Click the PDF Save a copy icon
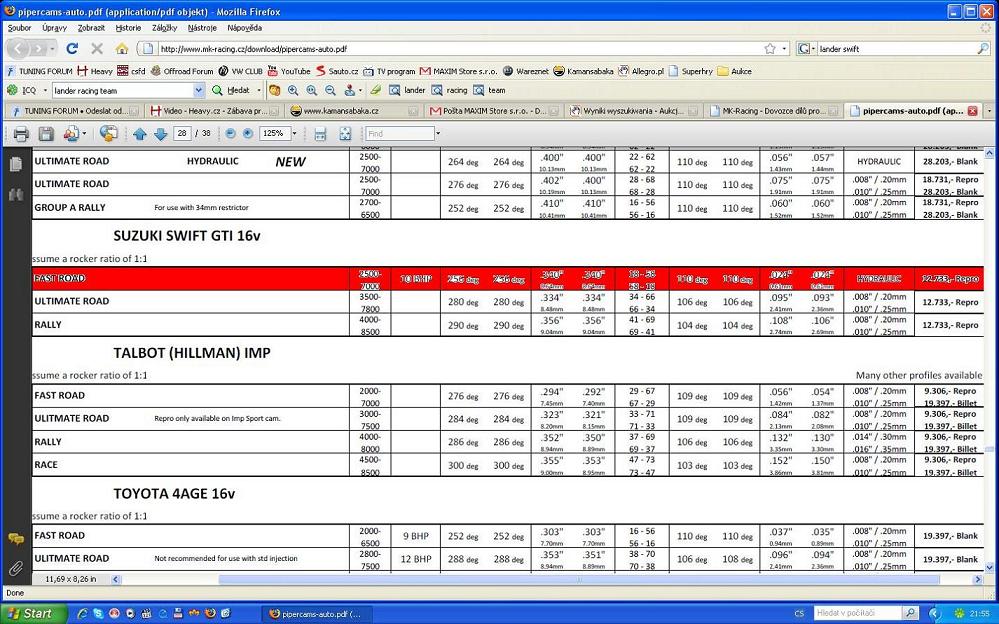999x624 pixels. pos(46,134)
